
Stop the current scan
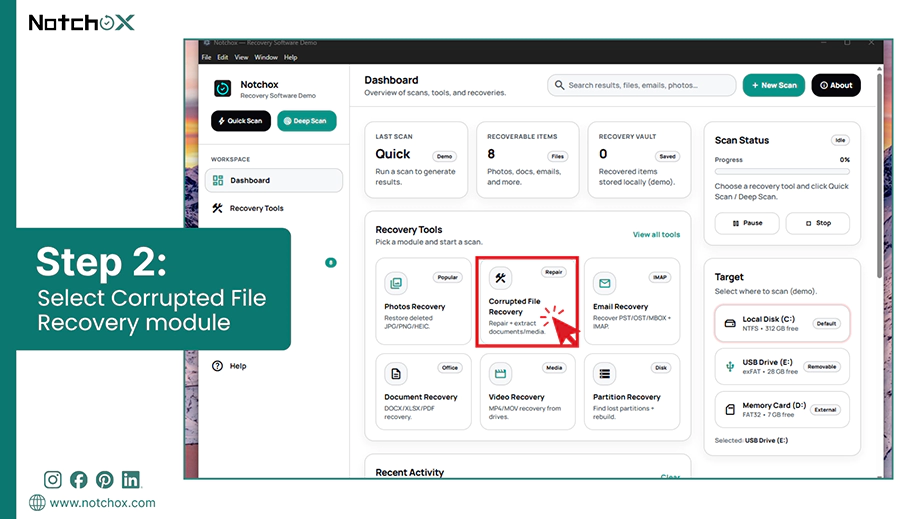[818, 223]
